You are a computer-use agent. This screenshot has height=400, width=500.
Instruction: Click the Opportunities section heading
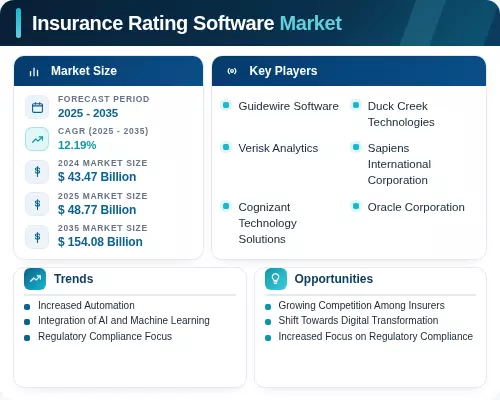(x=334, y=279)
